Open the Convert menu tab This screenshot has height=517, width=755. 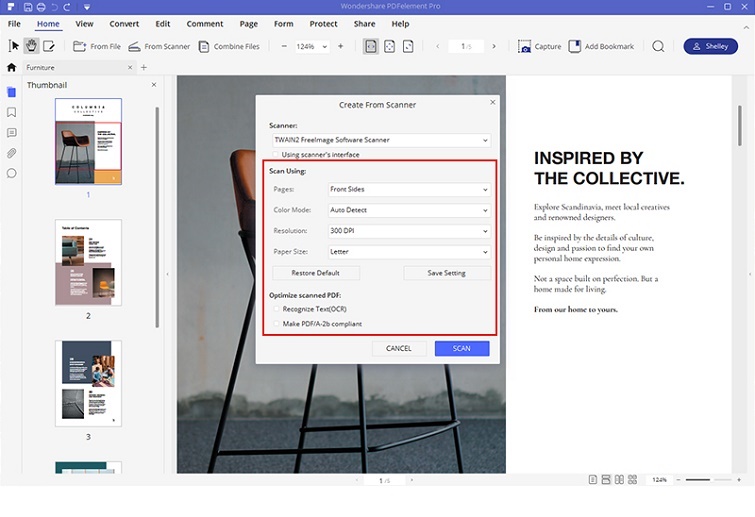point(124,23)
